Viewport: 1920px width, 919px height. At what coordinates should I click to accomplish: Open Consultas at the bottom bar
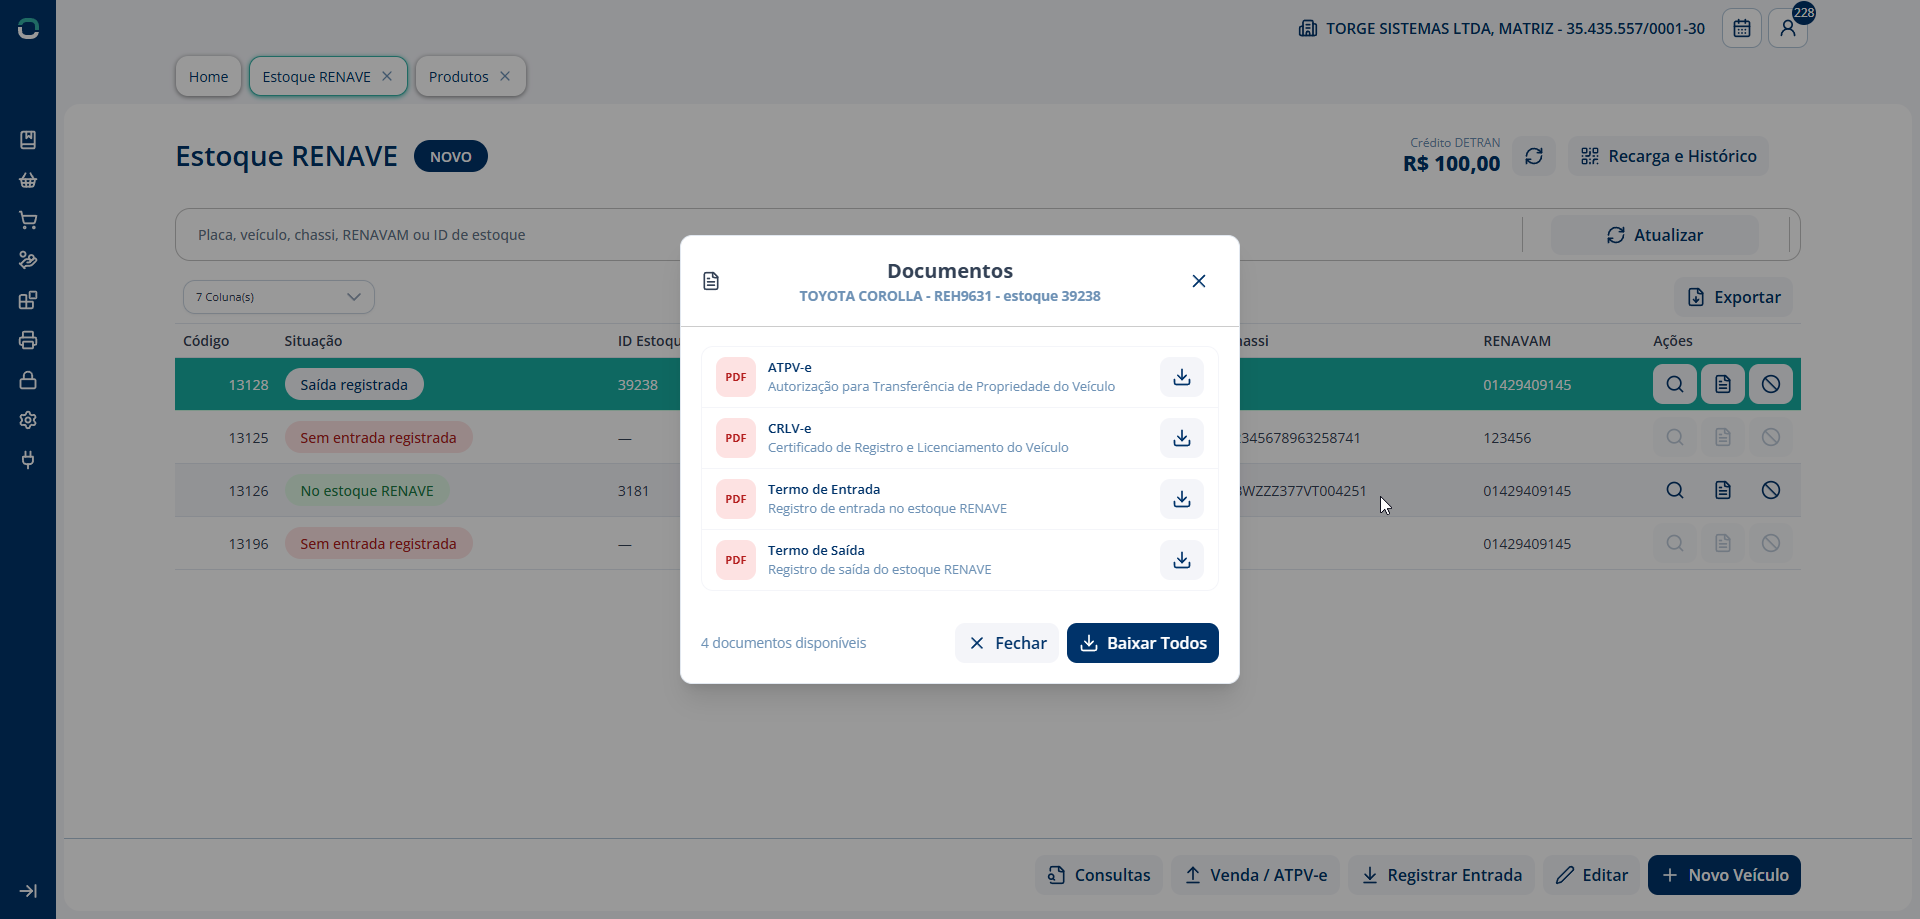click(x=1099, y=875)
